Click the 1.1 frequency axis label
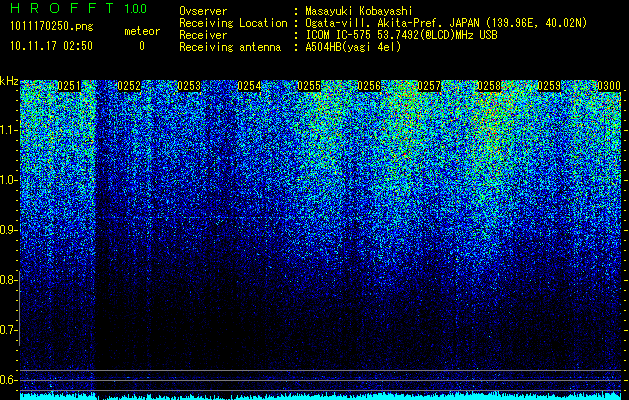Screen dimensions: 629x400 (x=8, y=130)
